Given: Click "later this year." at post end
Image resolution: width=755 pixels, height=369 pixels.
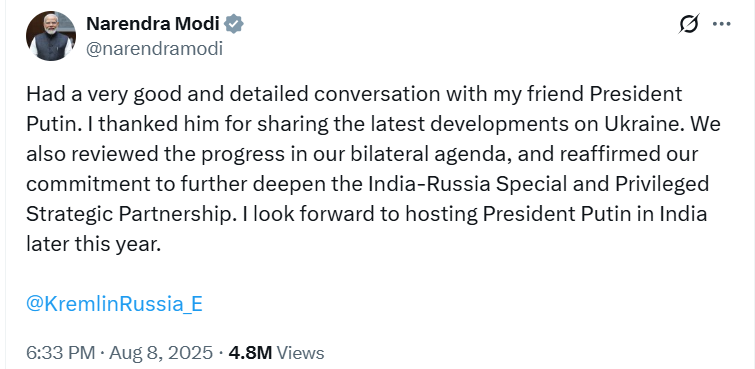Looking at the screenshot, I should point(92,245).
